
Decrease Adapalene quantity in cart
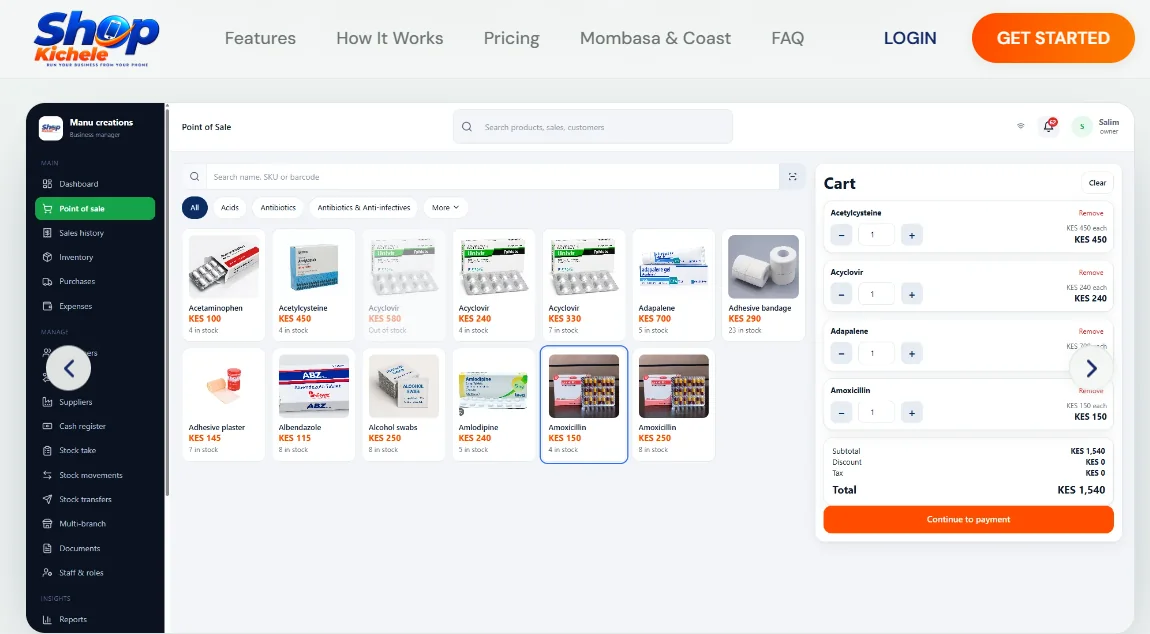841,354
